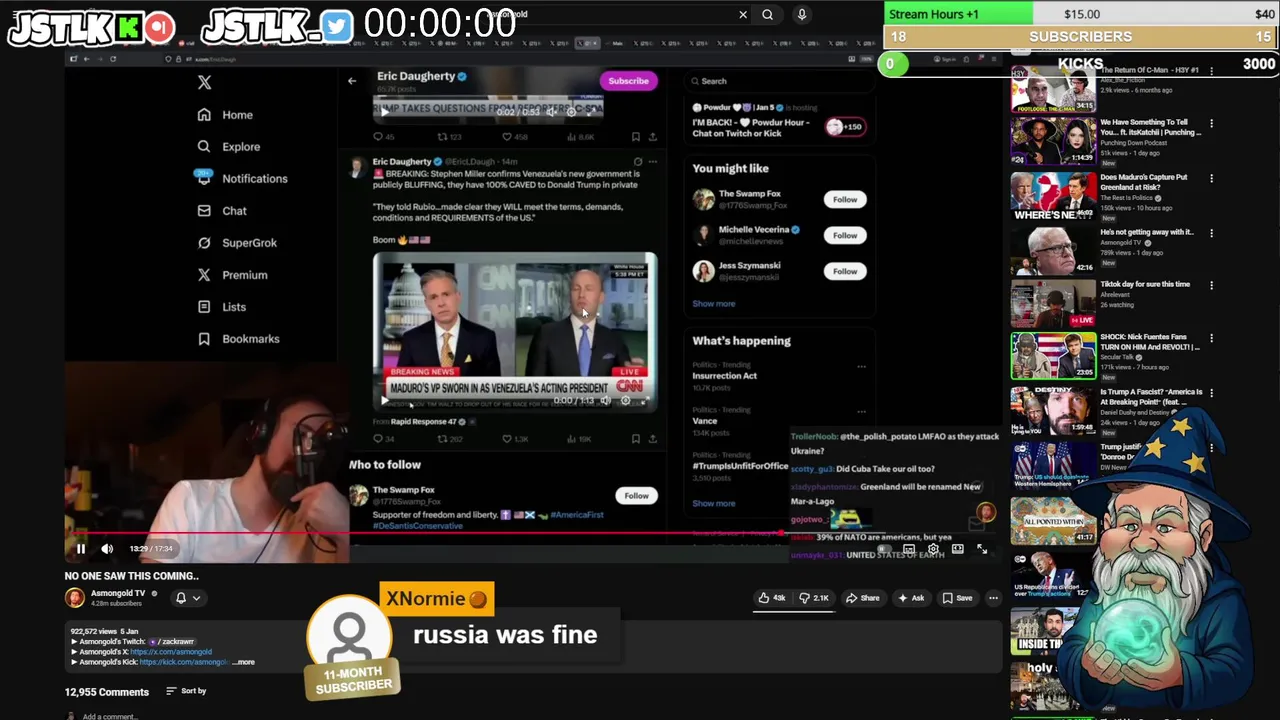Image resolution: width=1280 pixels, height=720 pixels.
Task: Expand description with ...more
Action: tap(244, 662)
